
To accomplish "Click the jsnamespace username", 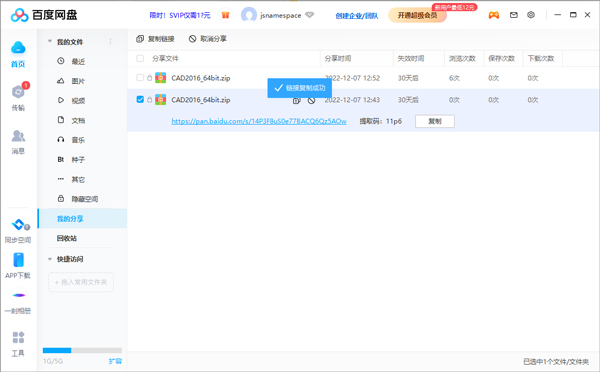I will pyautogui.click(x=280, y=16).
